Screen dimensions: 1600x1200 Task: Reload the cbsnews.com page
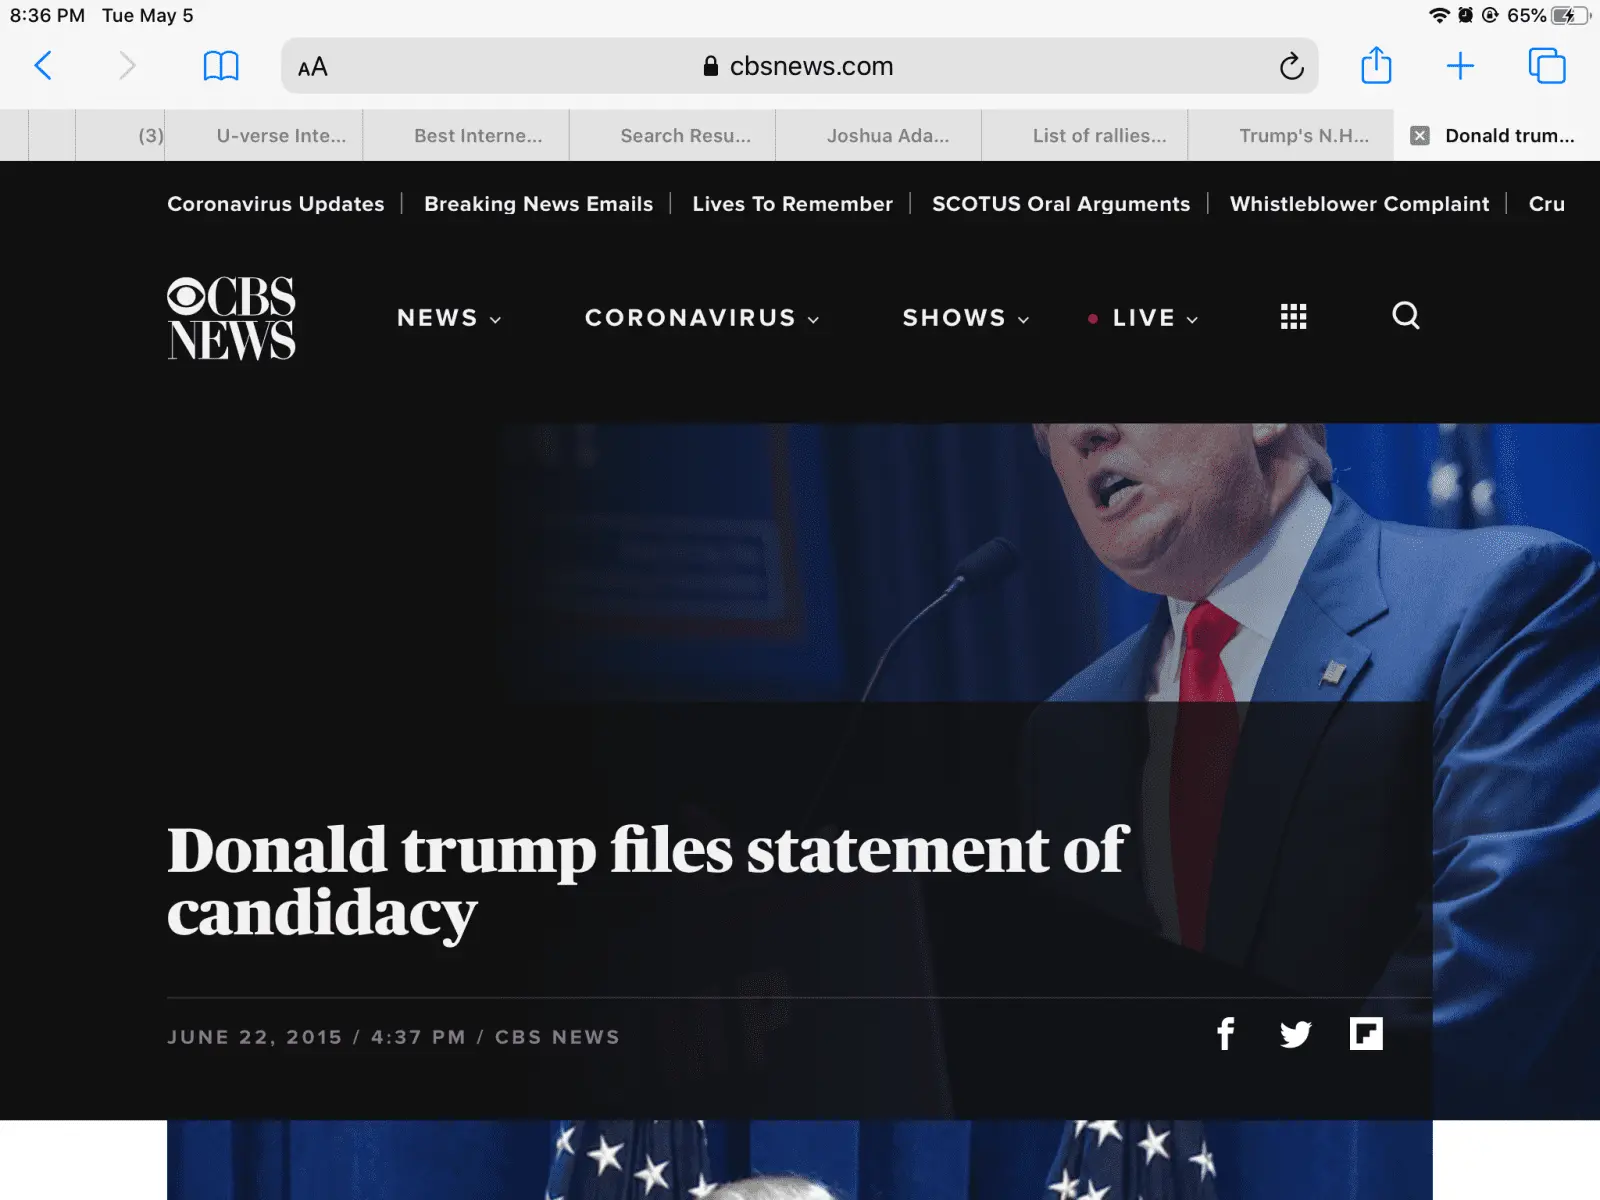pos(1291,66)
